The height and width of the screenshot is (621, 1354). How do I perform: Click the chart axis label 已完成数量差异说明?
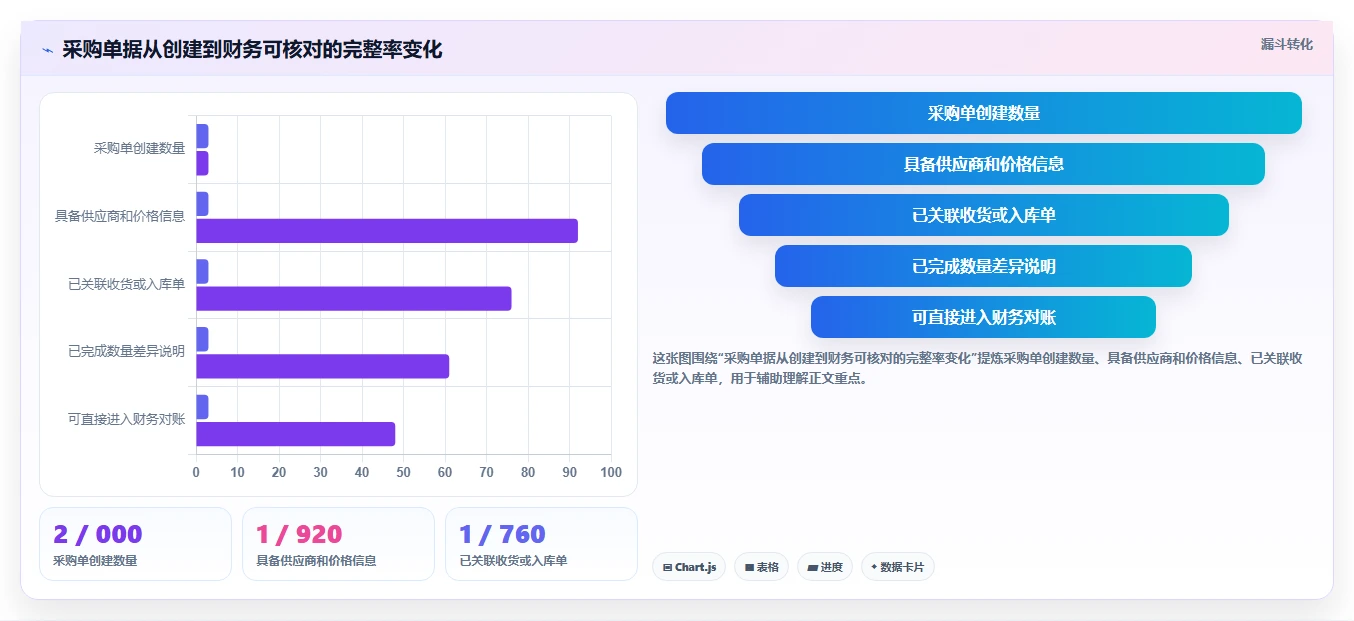(x=126, y=351)
